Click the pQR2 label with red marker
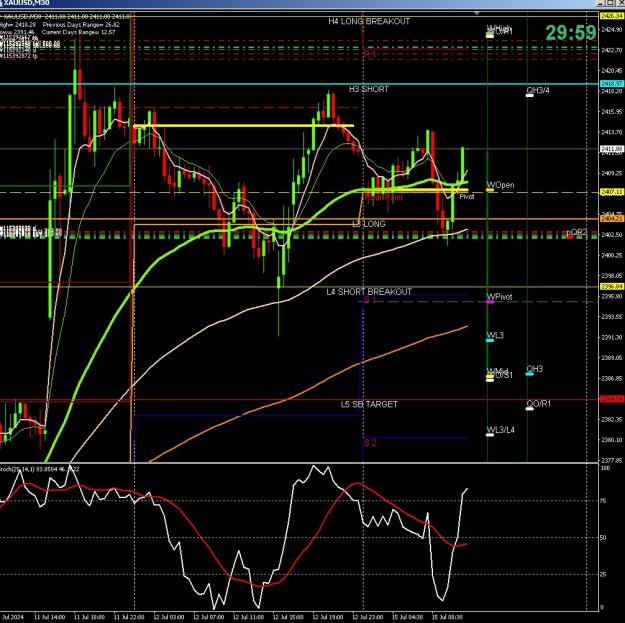The width and height of the screenshot is (625, 623). [577, 232]
